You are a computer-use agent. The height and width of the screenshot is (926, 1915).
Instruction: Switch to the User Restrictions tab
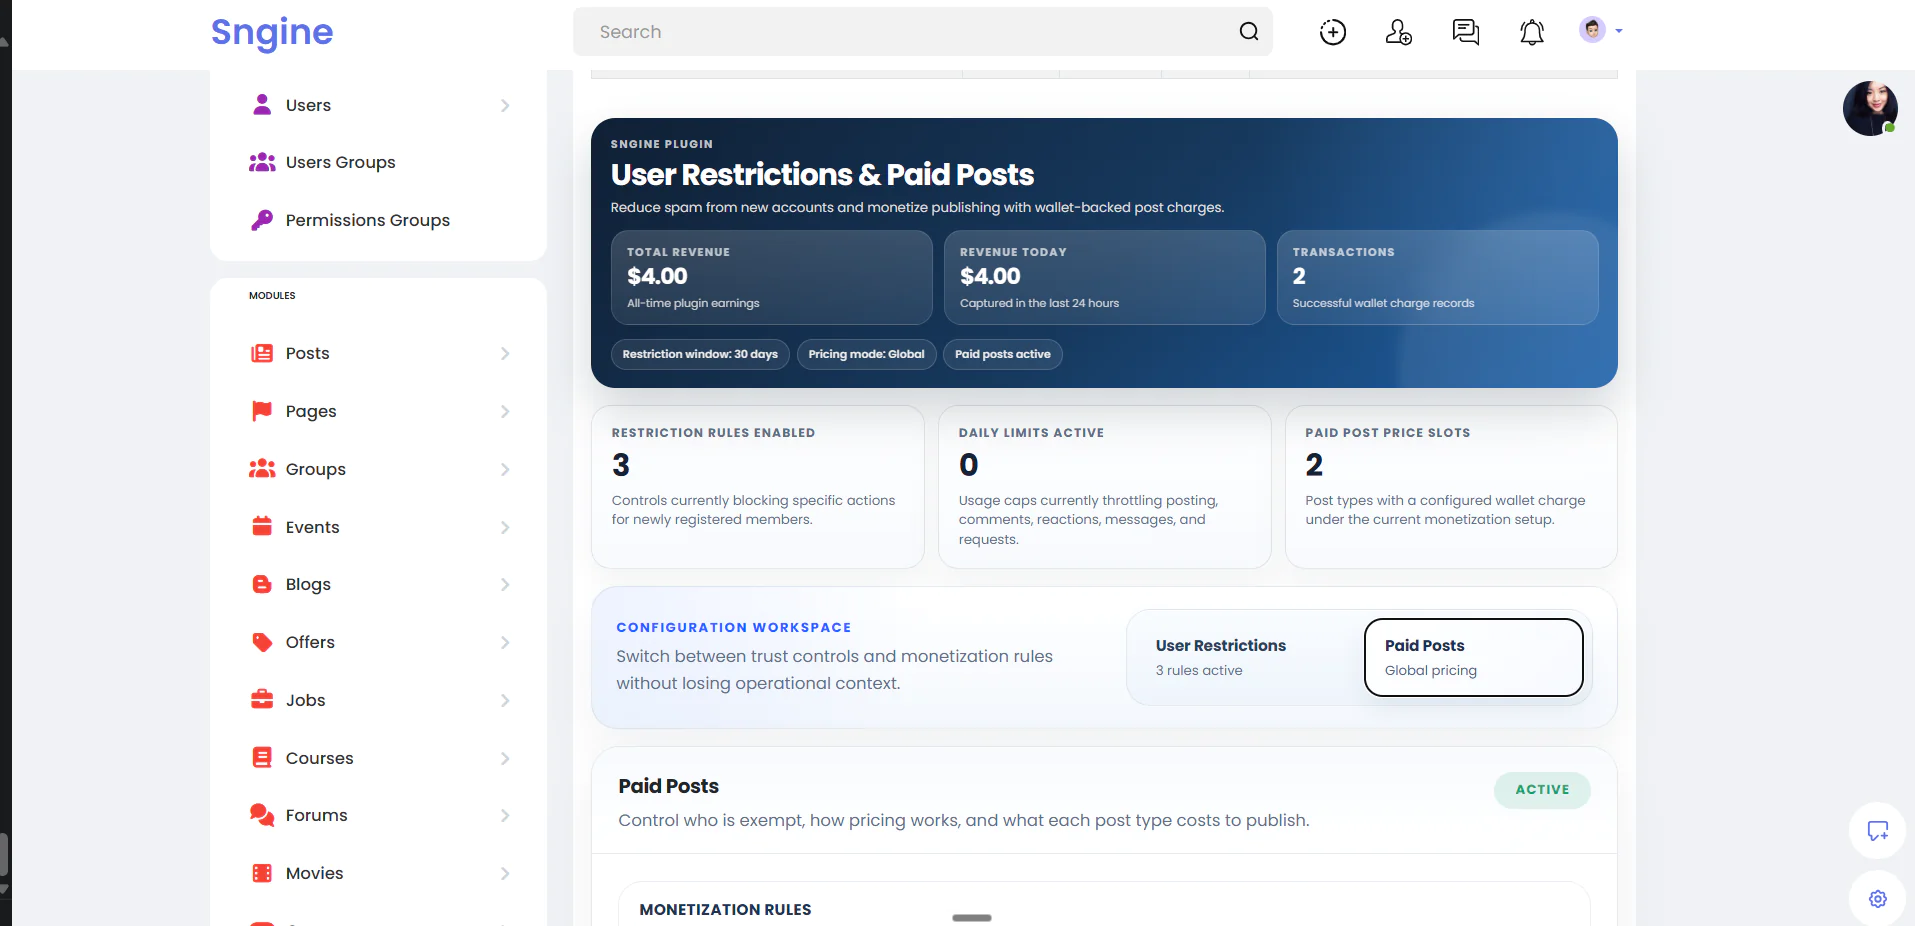point(1245,657)
